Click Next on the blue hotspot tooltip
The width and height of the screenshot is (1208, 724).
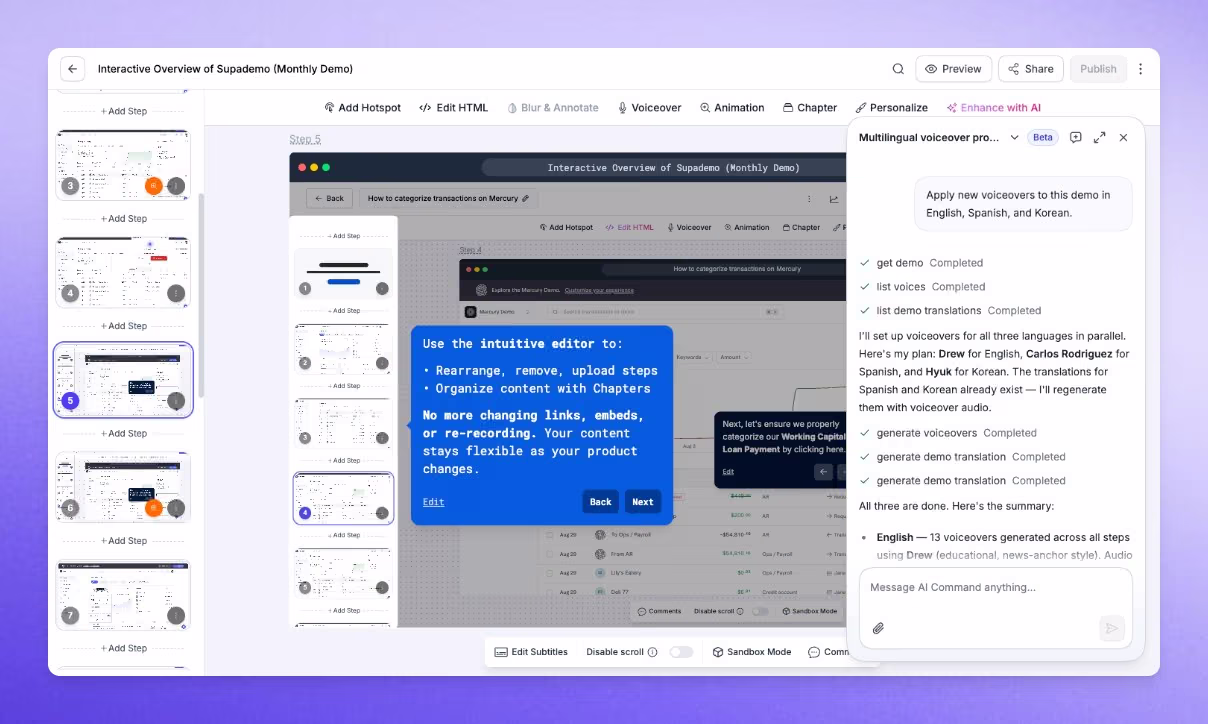(x=643, y=502)
